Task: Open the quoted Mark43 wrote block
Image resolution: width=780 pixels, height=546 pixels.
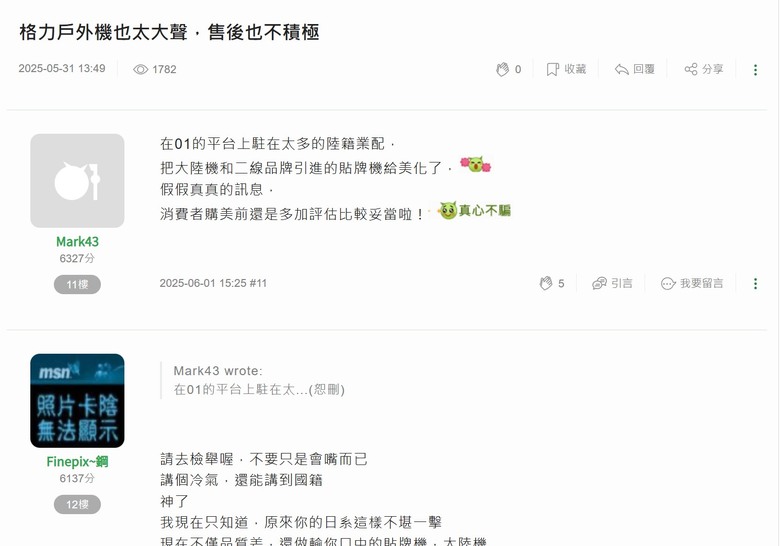Action: [x=259, y=380]
